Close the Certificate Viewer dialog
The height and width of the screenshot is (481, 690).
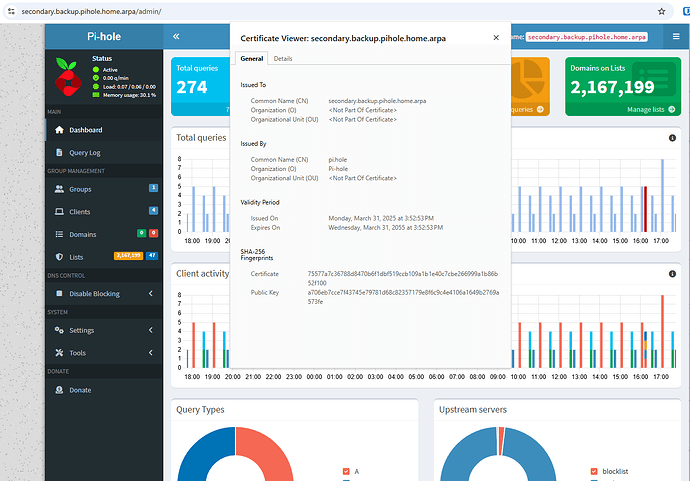(x=496, y=38)
